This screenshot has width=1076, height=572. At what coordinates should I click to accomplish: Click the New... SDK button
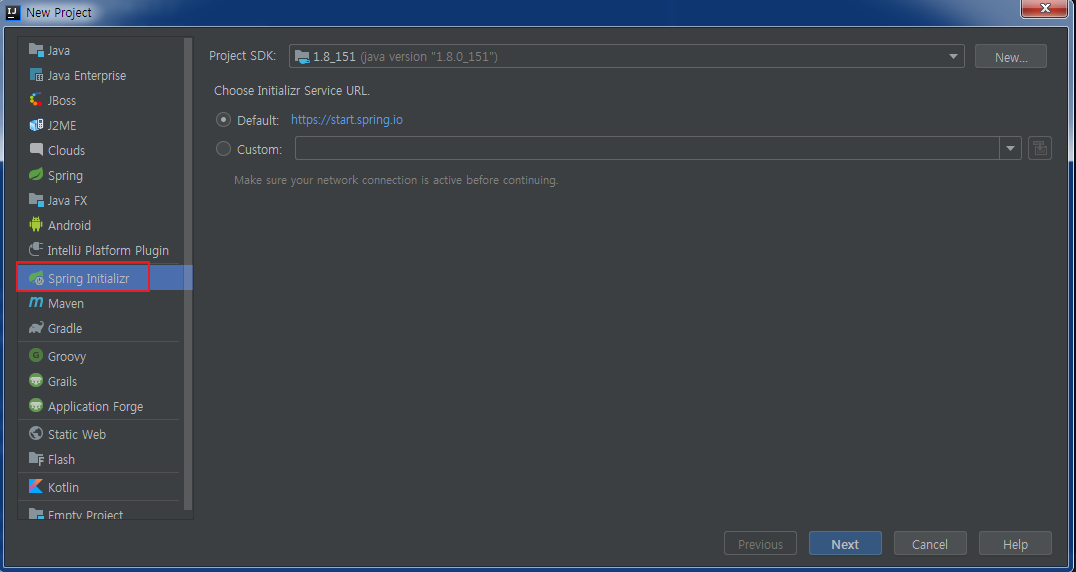tap(1011, 57)
